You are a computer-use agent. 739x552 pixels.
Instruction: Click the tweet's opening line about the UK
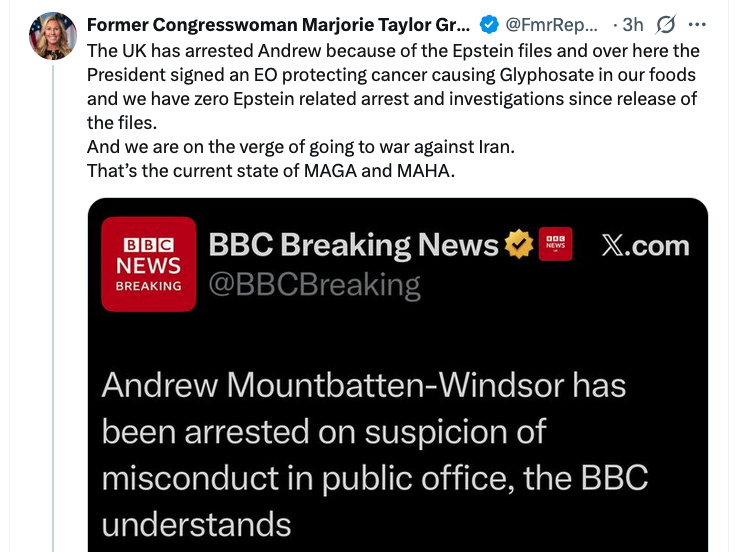(393, 51)
